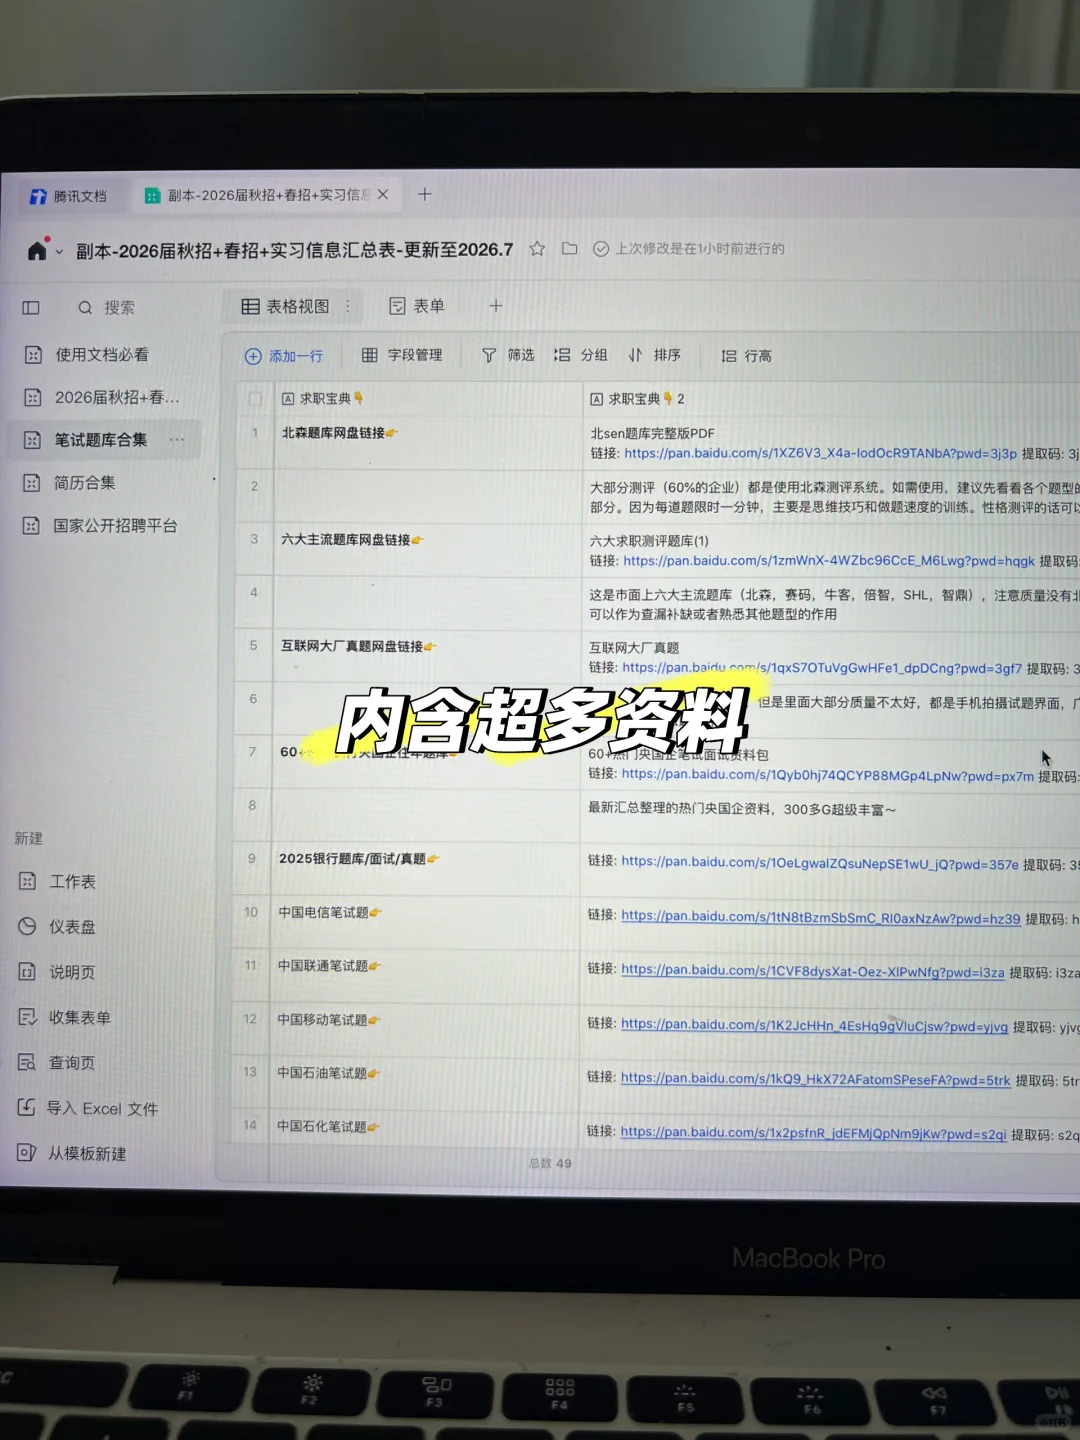Click the document title 副本-2026届秋招+春招

[x=295, y=250]
